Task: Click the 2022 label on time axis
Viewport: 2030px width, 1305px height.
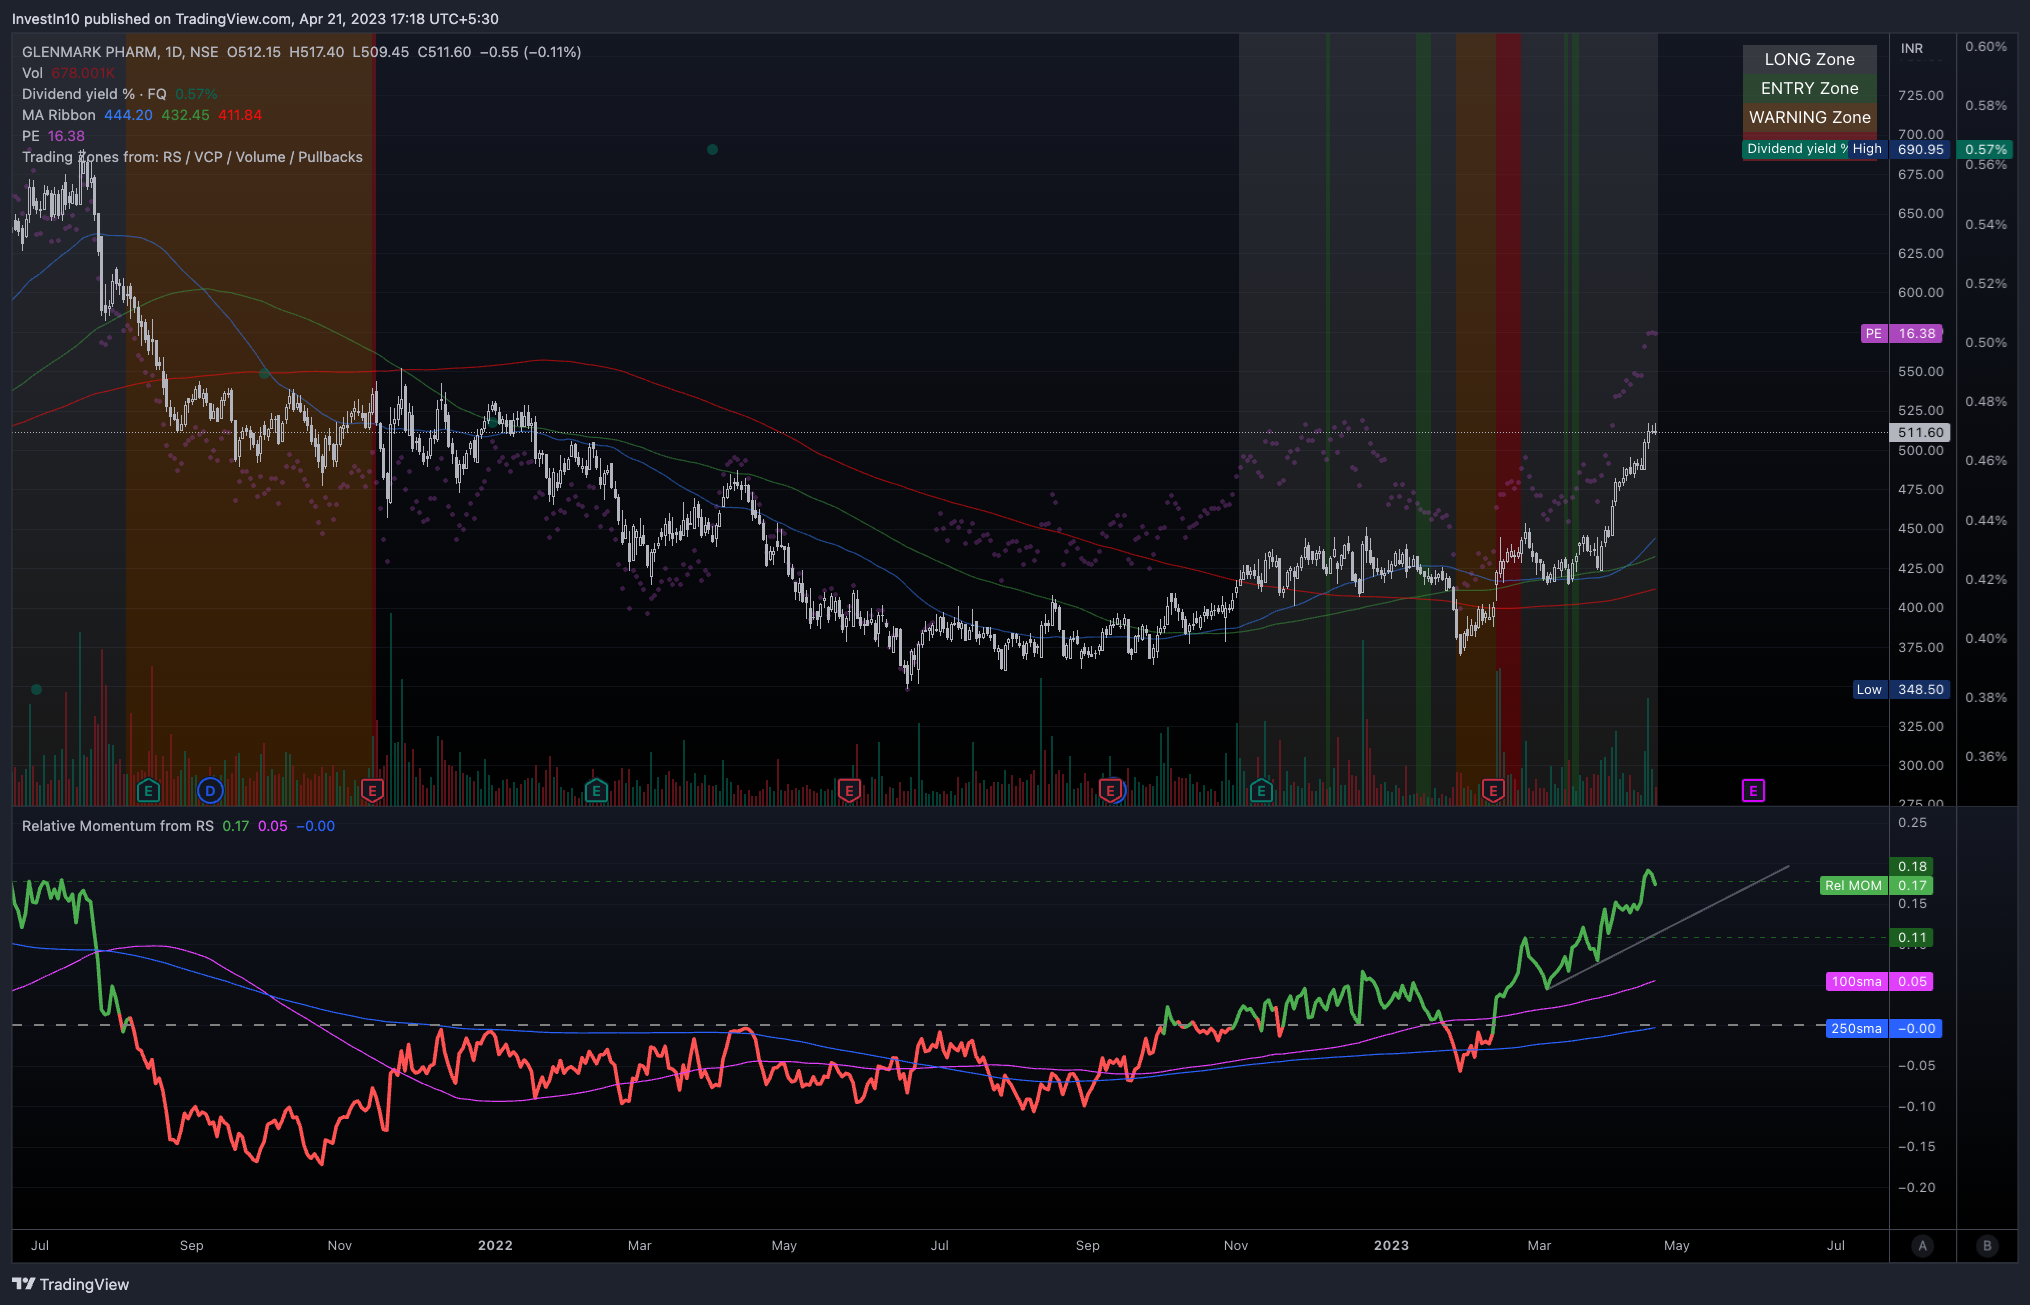Action: coord(495,1245)
